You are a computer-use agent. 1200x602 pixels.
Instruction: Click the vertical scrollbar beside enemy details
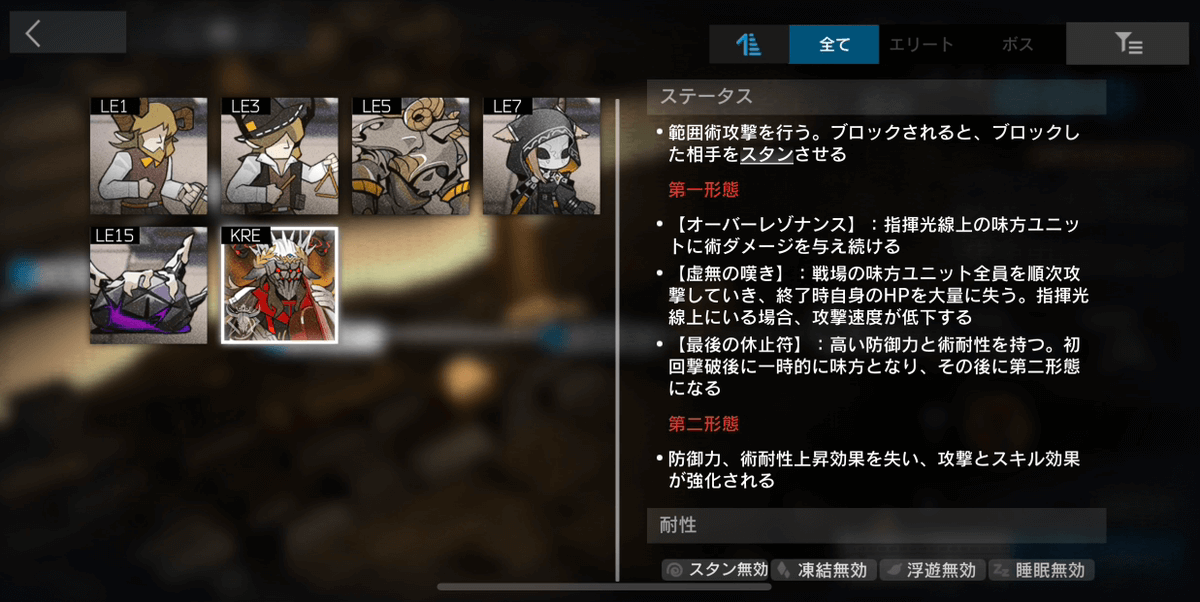tap(618, 340)
